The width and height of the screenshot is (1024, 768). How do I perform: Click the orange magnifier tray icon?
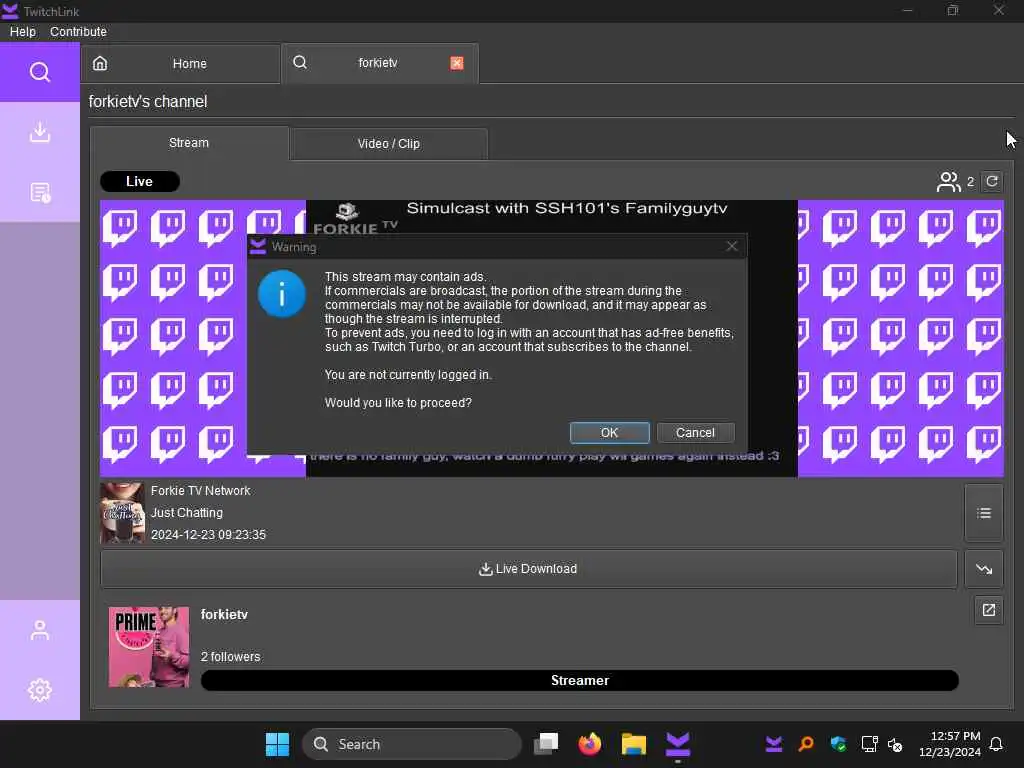[806, 744]
